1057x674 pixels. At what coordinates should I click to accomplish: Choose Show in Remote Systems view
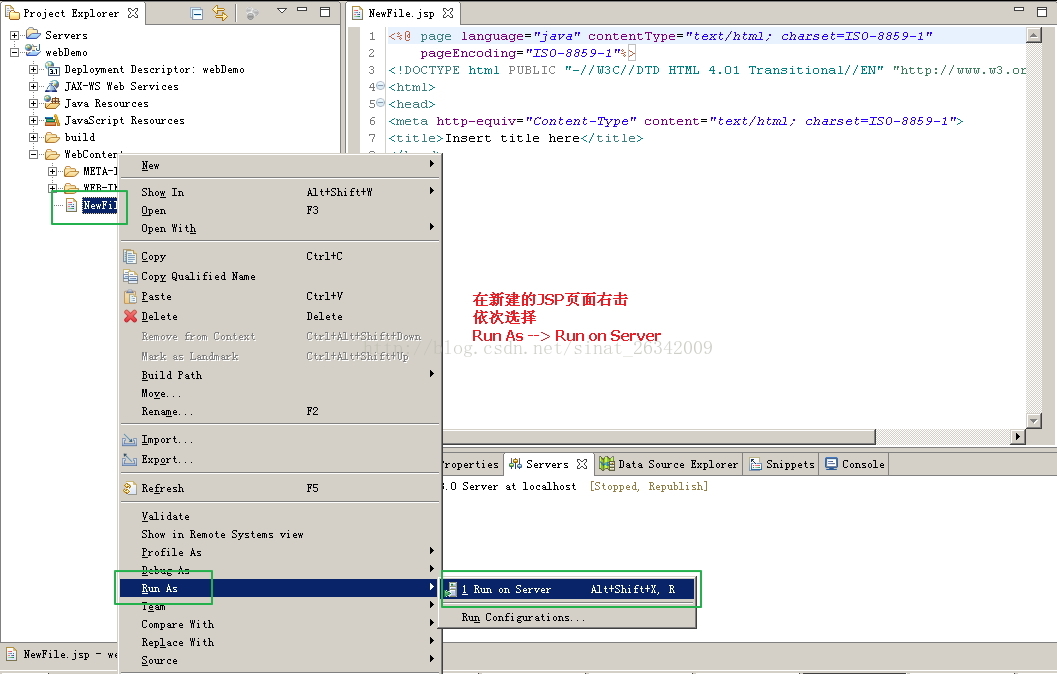pos(280,534)
